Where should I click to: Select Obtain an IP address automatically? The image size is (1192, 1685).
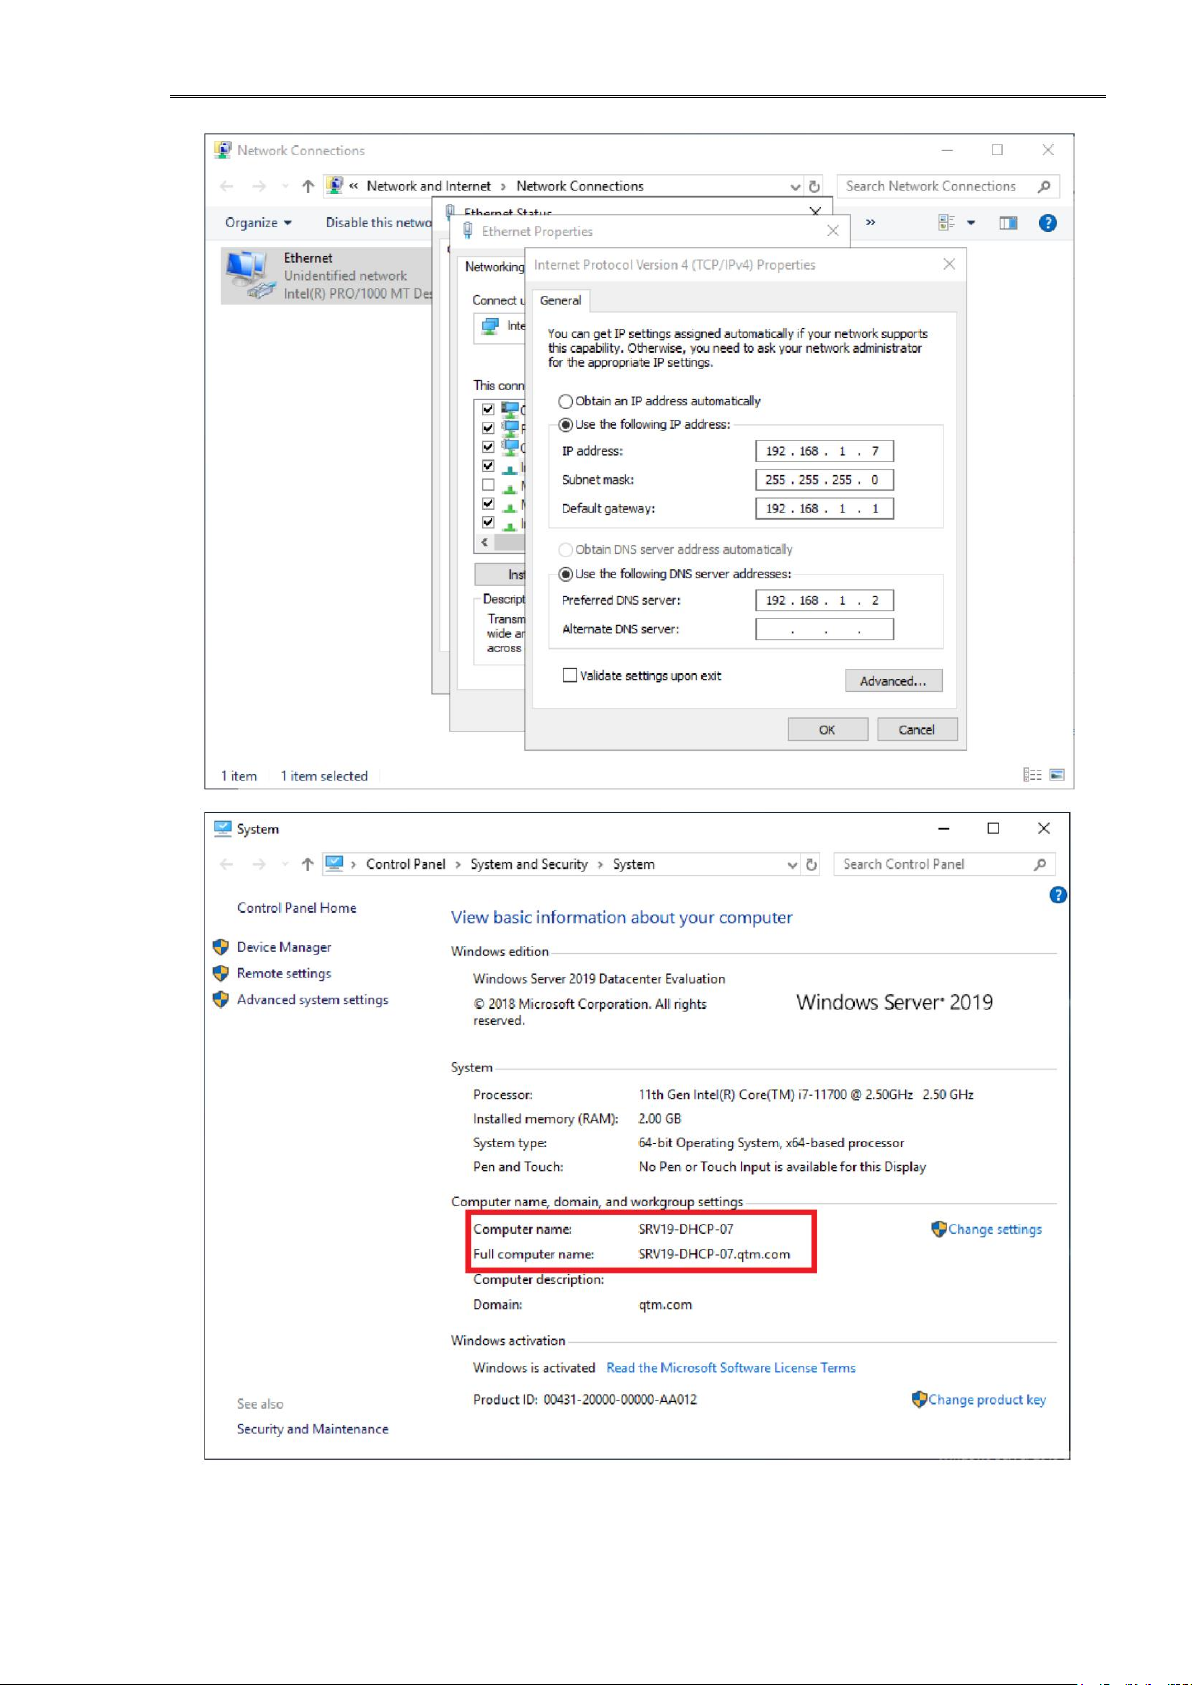(x=566, y=401)
